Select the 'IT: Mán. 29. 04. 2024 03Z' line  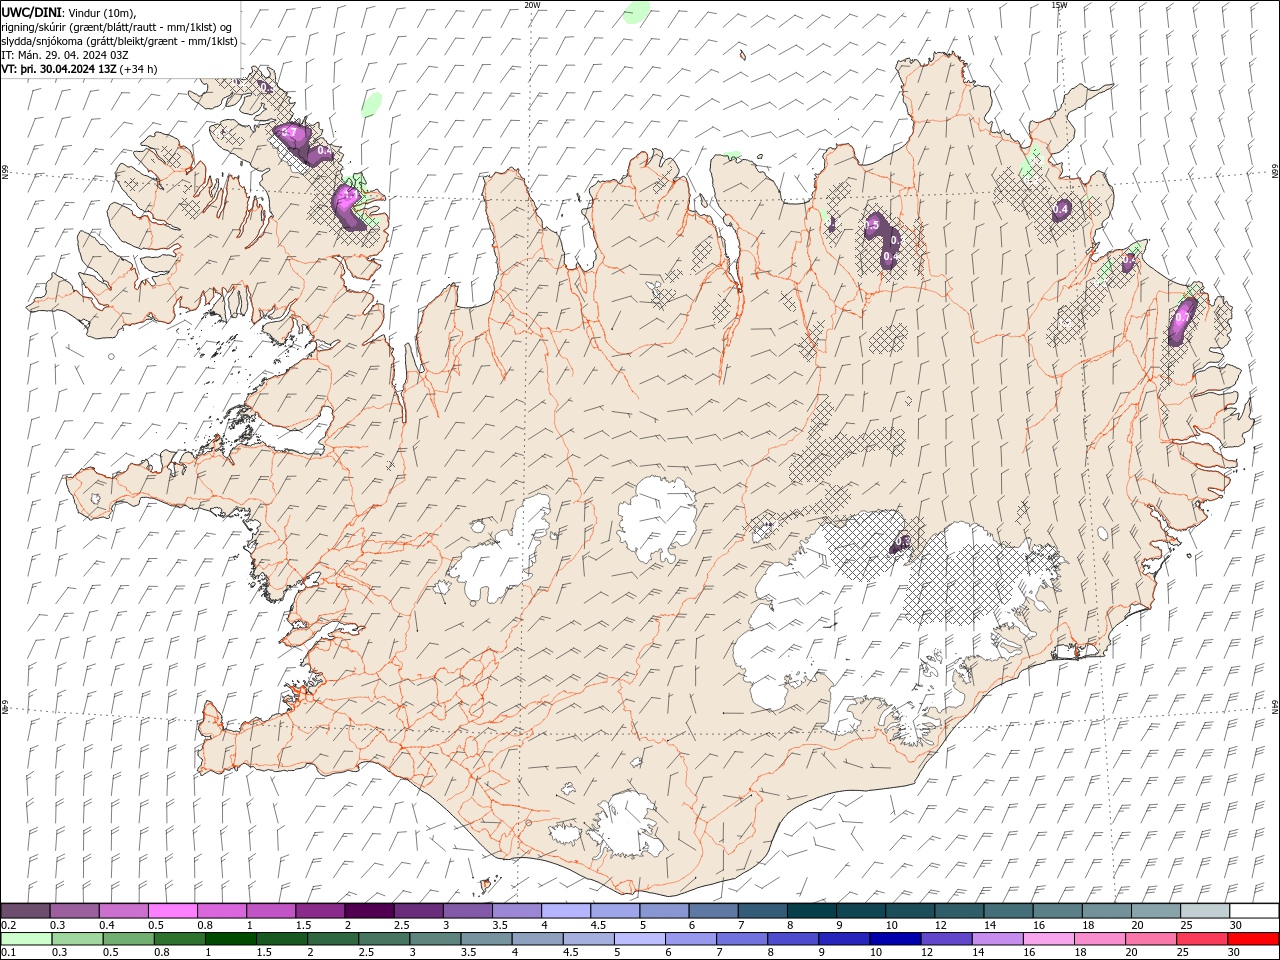[x=66, y=55]
